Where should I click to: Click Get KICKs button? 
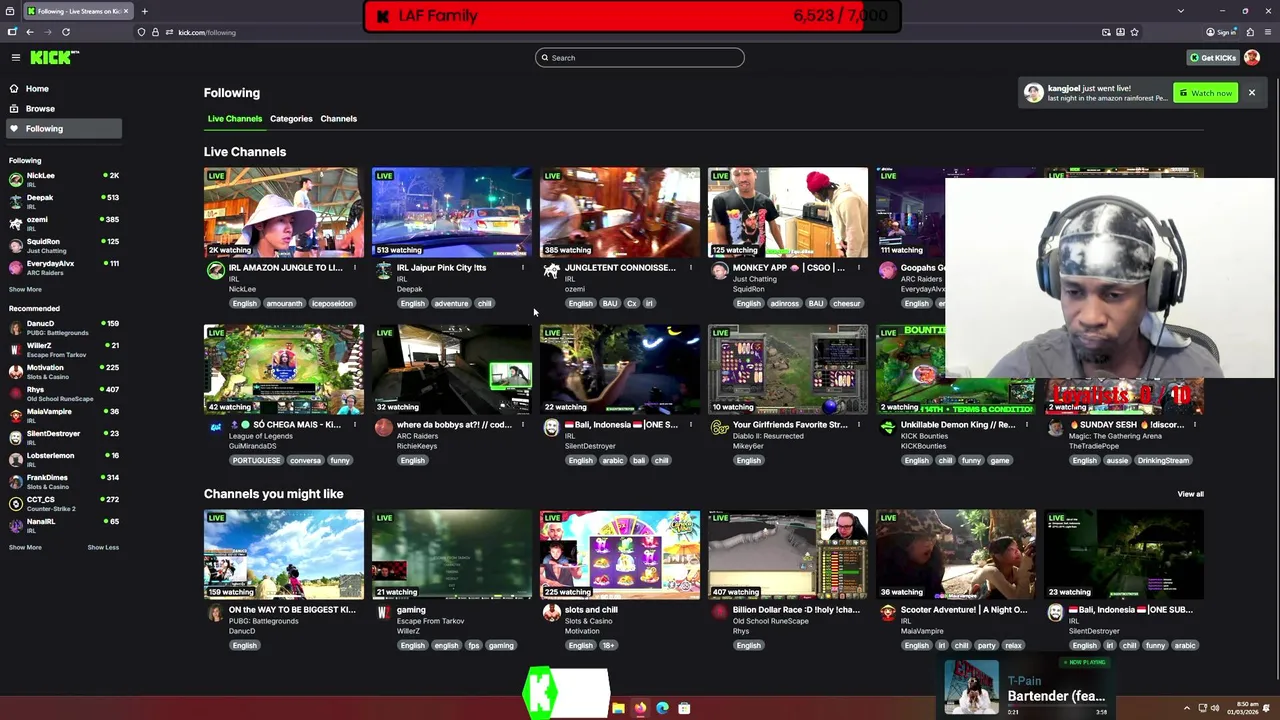pyautogui.click(x=1213, y=58)
